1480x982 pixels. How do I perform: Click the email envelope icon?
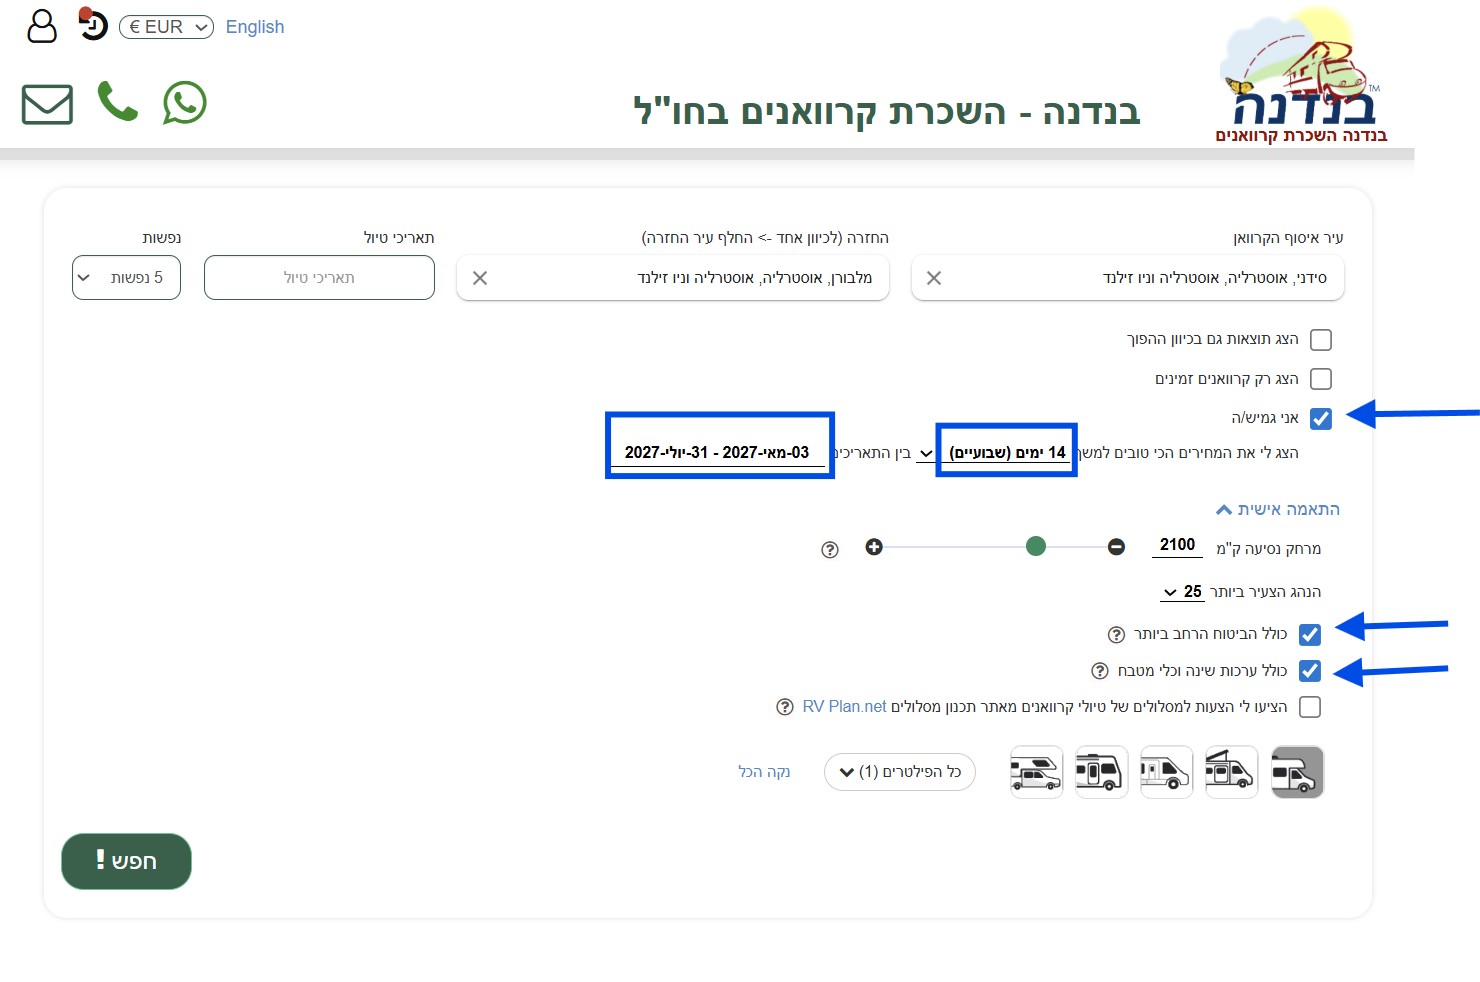click(47, 104)
